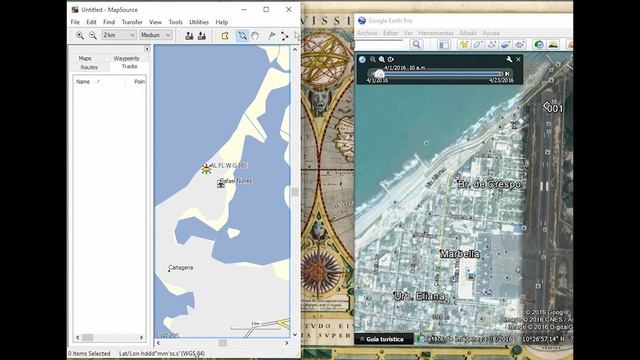This screenshot has height=360, width=640.
Task: Collapse the MapSource side panel arrow
Action: point(147,49)
